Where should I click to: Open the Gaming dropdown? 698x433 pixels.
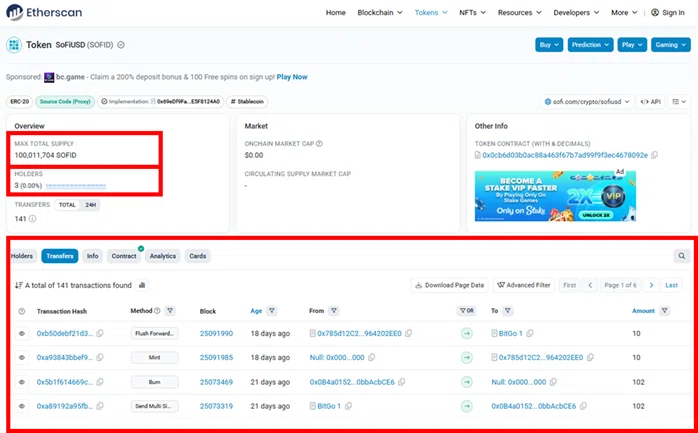670,45
